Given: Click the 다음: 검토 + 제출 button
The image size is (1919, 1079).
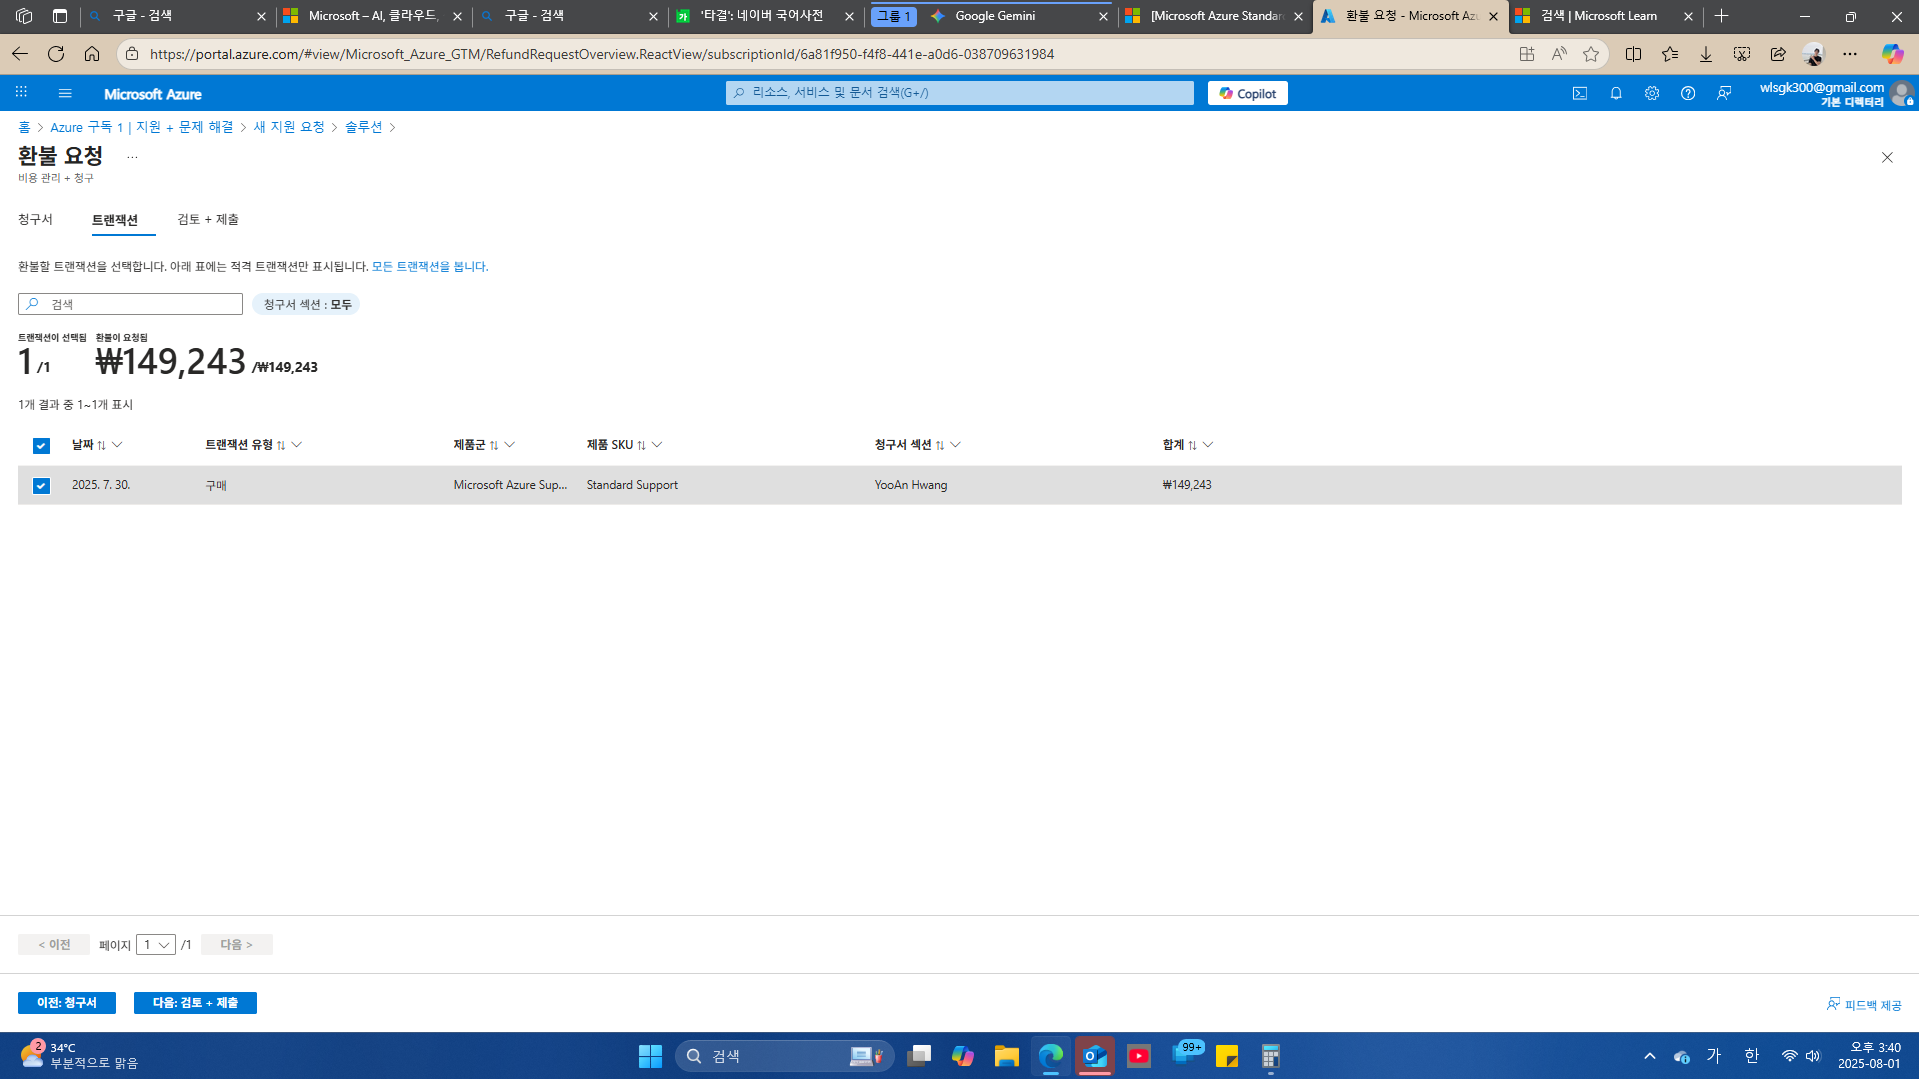Looking at the screenshot, I should [195, 1002].
